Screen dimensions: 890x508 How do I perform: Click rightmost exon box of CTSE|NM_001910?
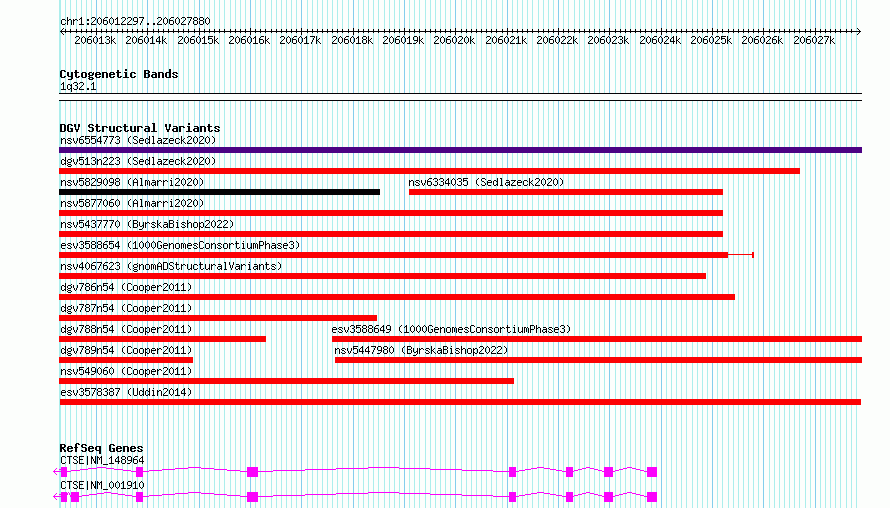click(652, 497)
